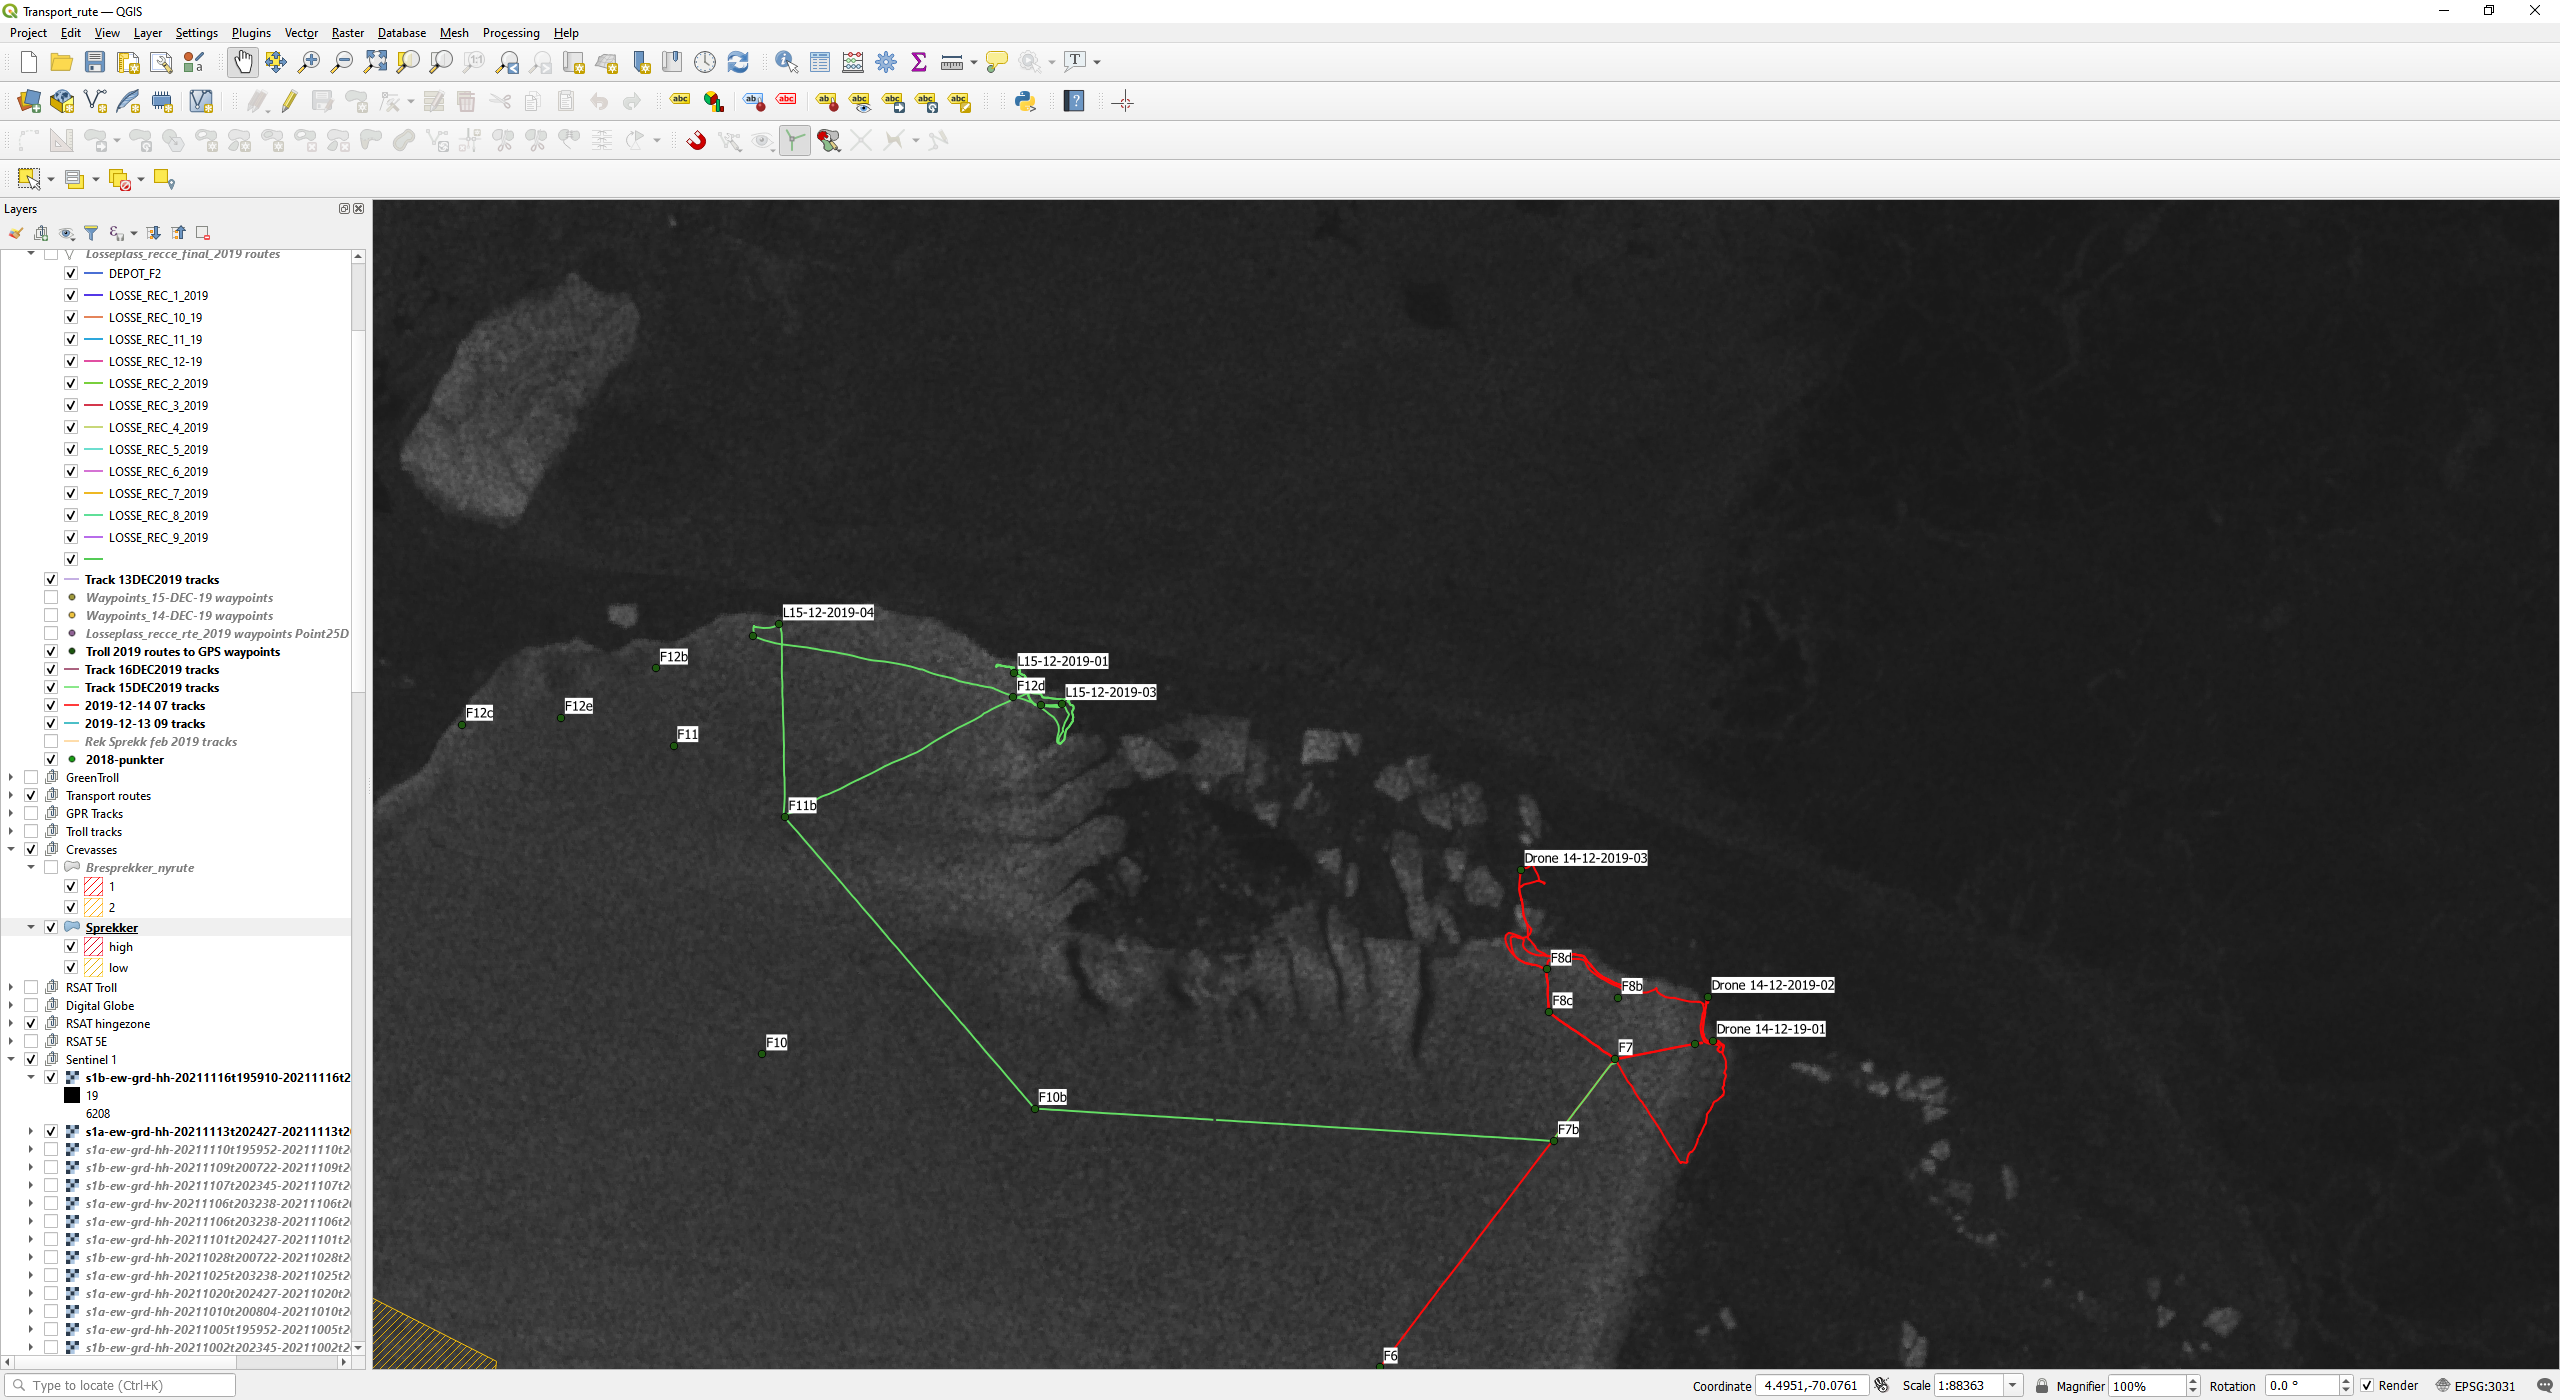Check the Rek Sprekk feb 2019 tracks box

(51, 741)
